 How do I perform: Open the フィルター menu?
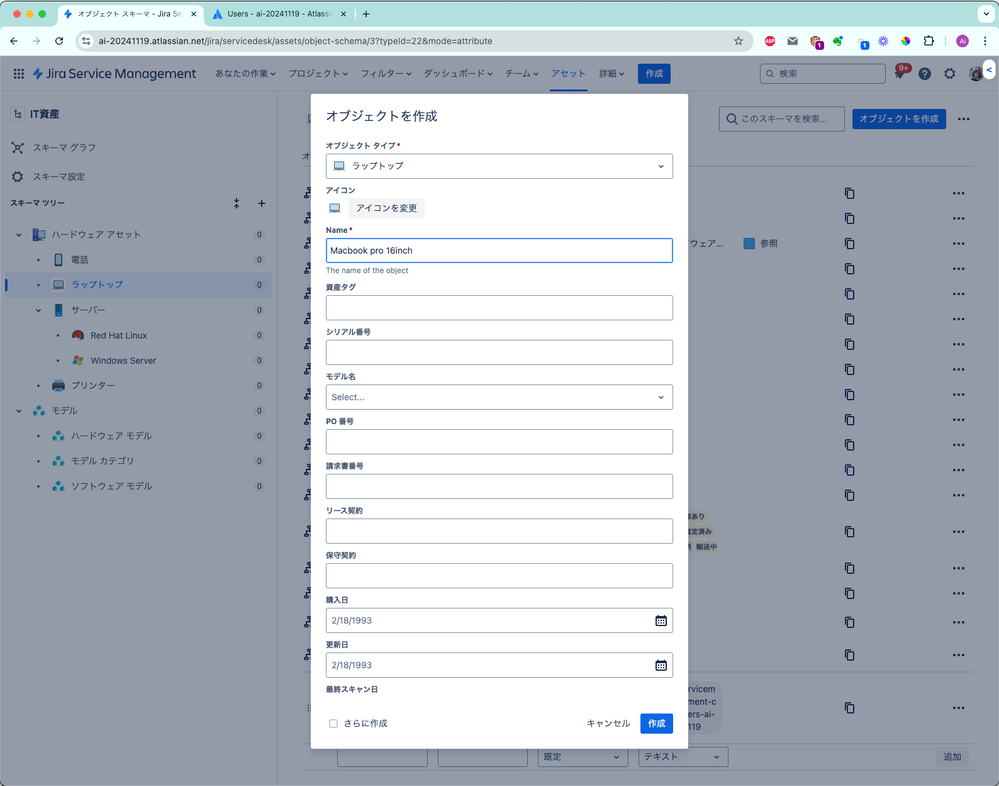pyautogui.click(x=385, y=74)
